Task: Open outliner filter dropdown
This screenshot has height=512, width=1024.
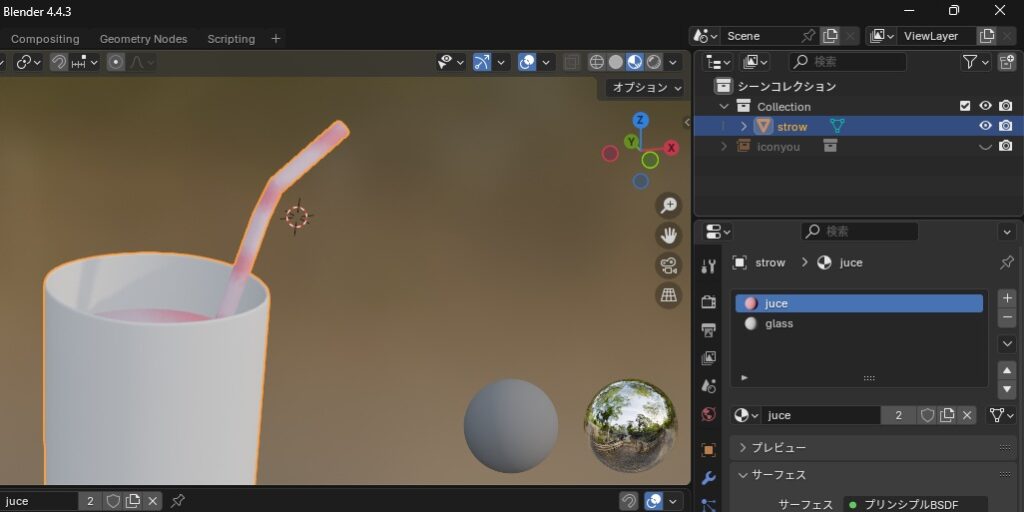Action: [976, 62]
